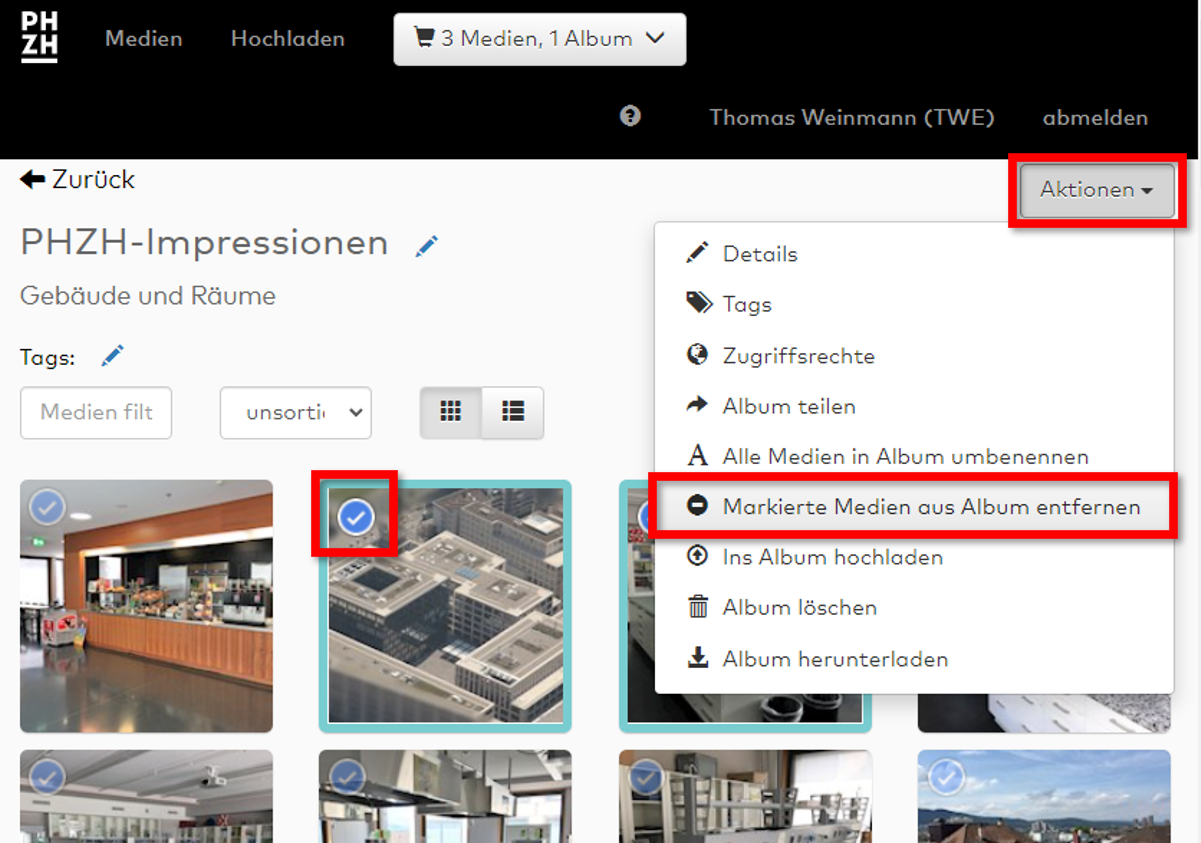Open the Hochladen page
This screenshot has width=1201, height=843.
click(x=287, y=39)
